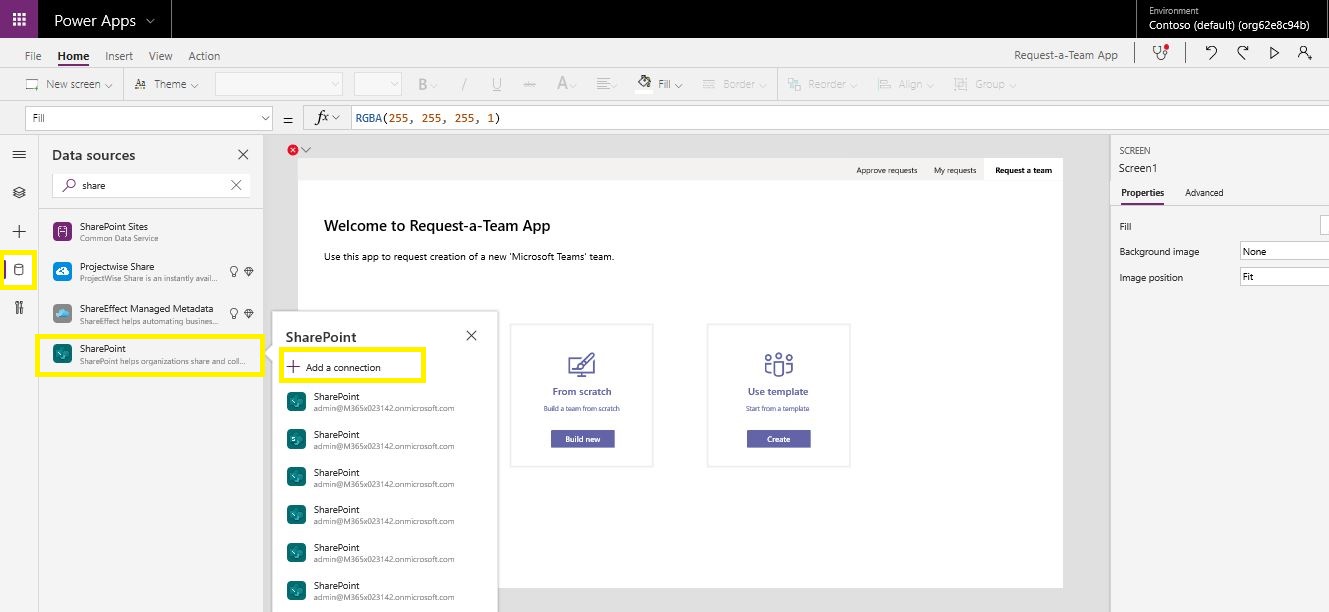Click the bold formatting icon
The width and height of the screenshot is (1329, 612).
click(423, 84)
